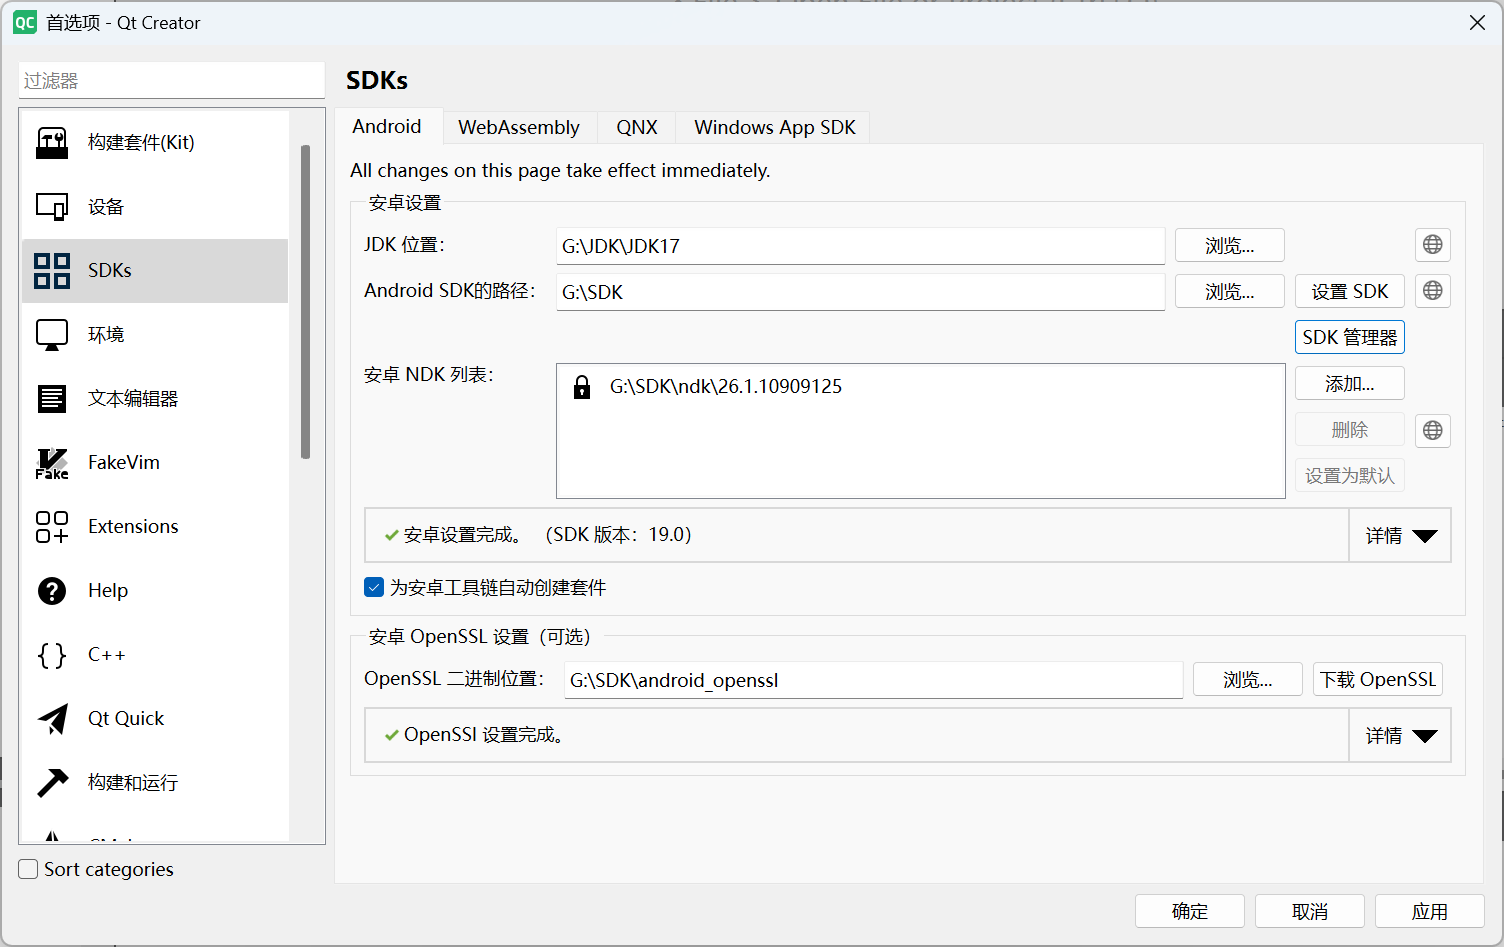Open the Windows App SDK tab
This screenshot has height=947, width=1504.
tap(775, 127)
